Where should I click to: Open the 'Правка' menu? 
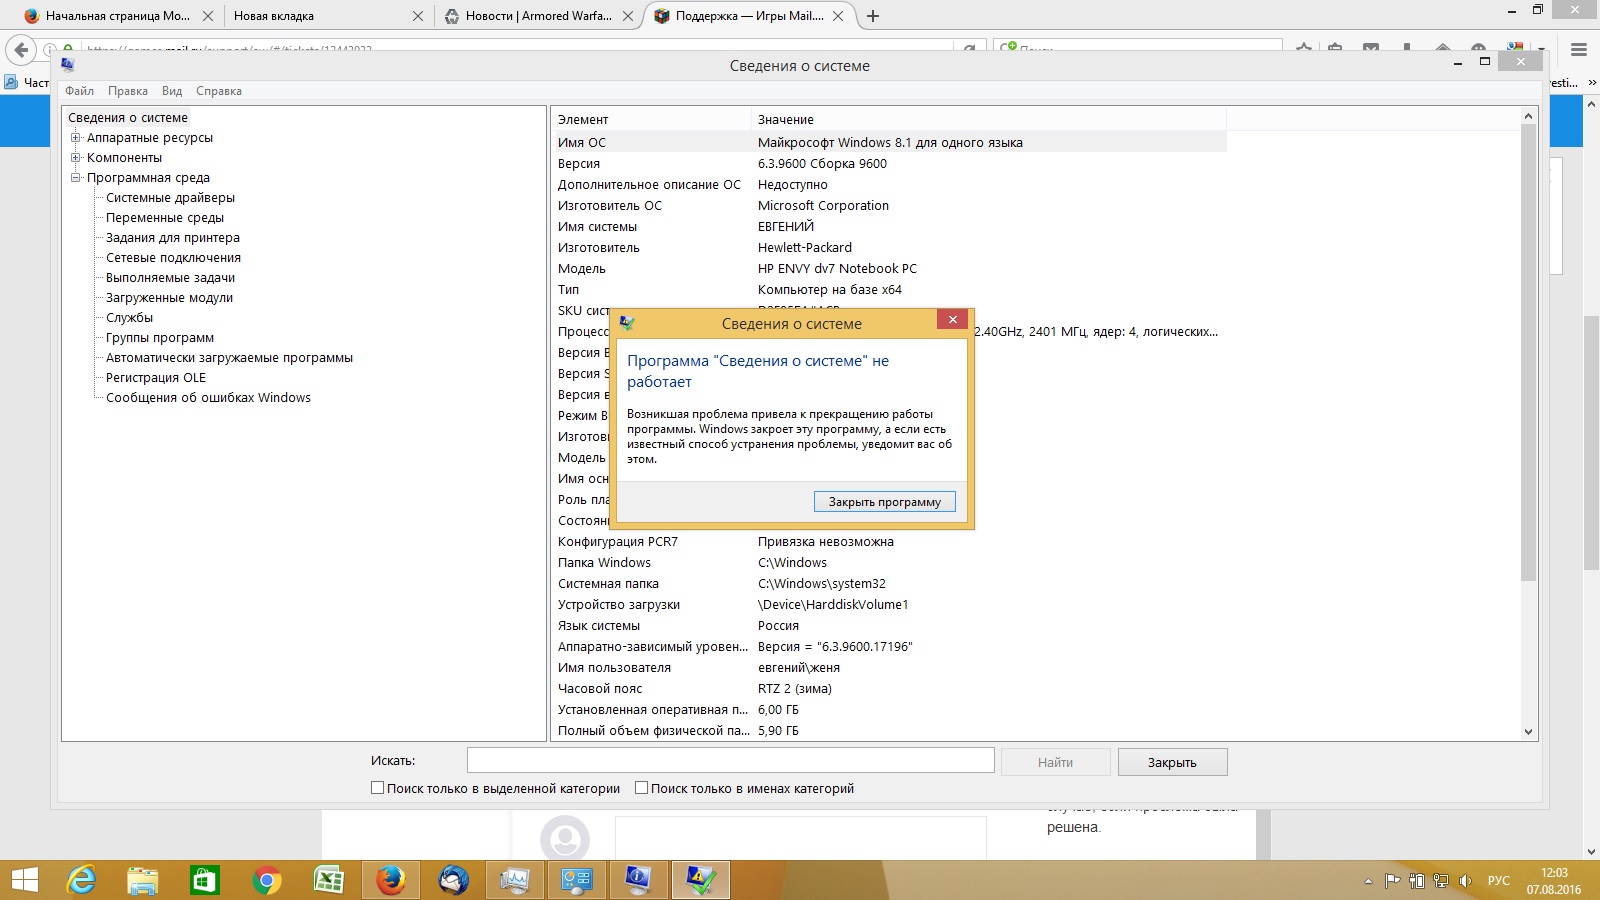point(128,91)
